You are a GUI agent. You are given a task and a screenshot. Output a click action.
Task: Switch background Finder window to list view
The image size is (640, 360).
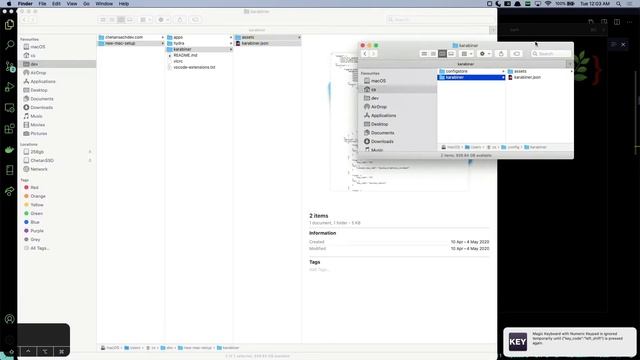pos(112,20)
